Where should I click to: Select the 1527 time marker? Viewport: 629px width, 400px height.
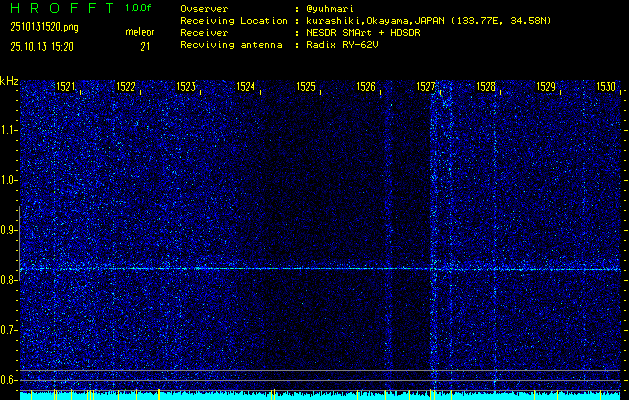tap(426, 86)
